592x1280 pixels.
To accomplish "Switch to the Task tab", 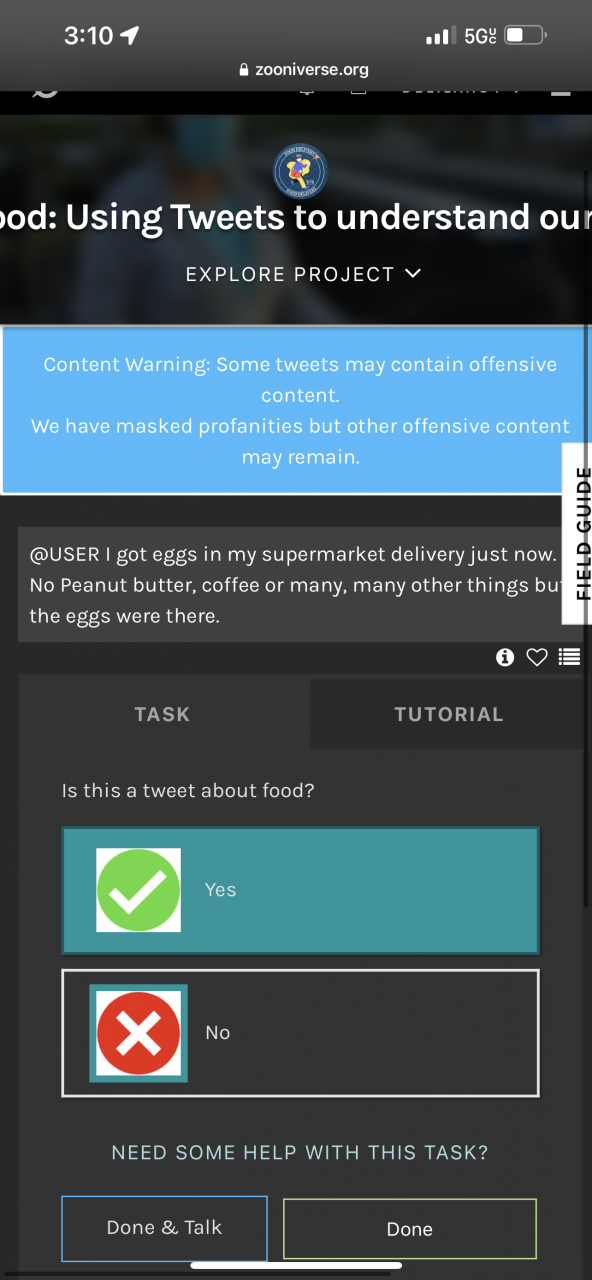I will tap(163, 714).
